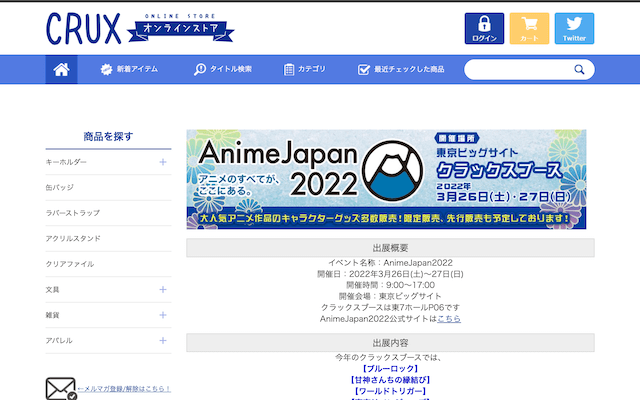
Task: Go to the Home house icon
Action: [x=61, y=69]
